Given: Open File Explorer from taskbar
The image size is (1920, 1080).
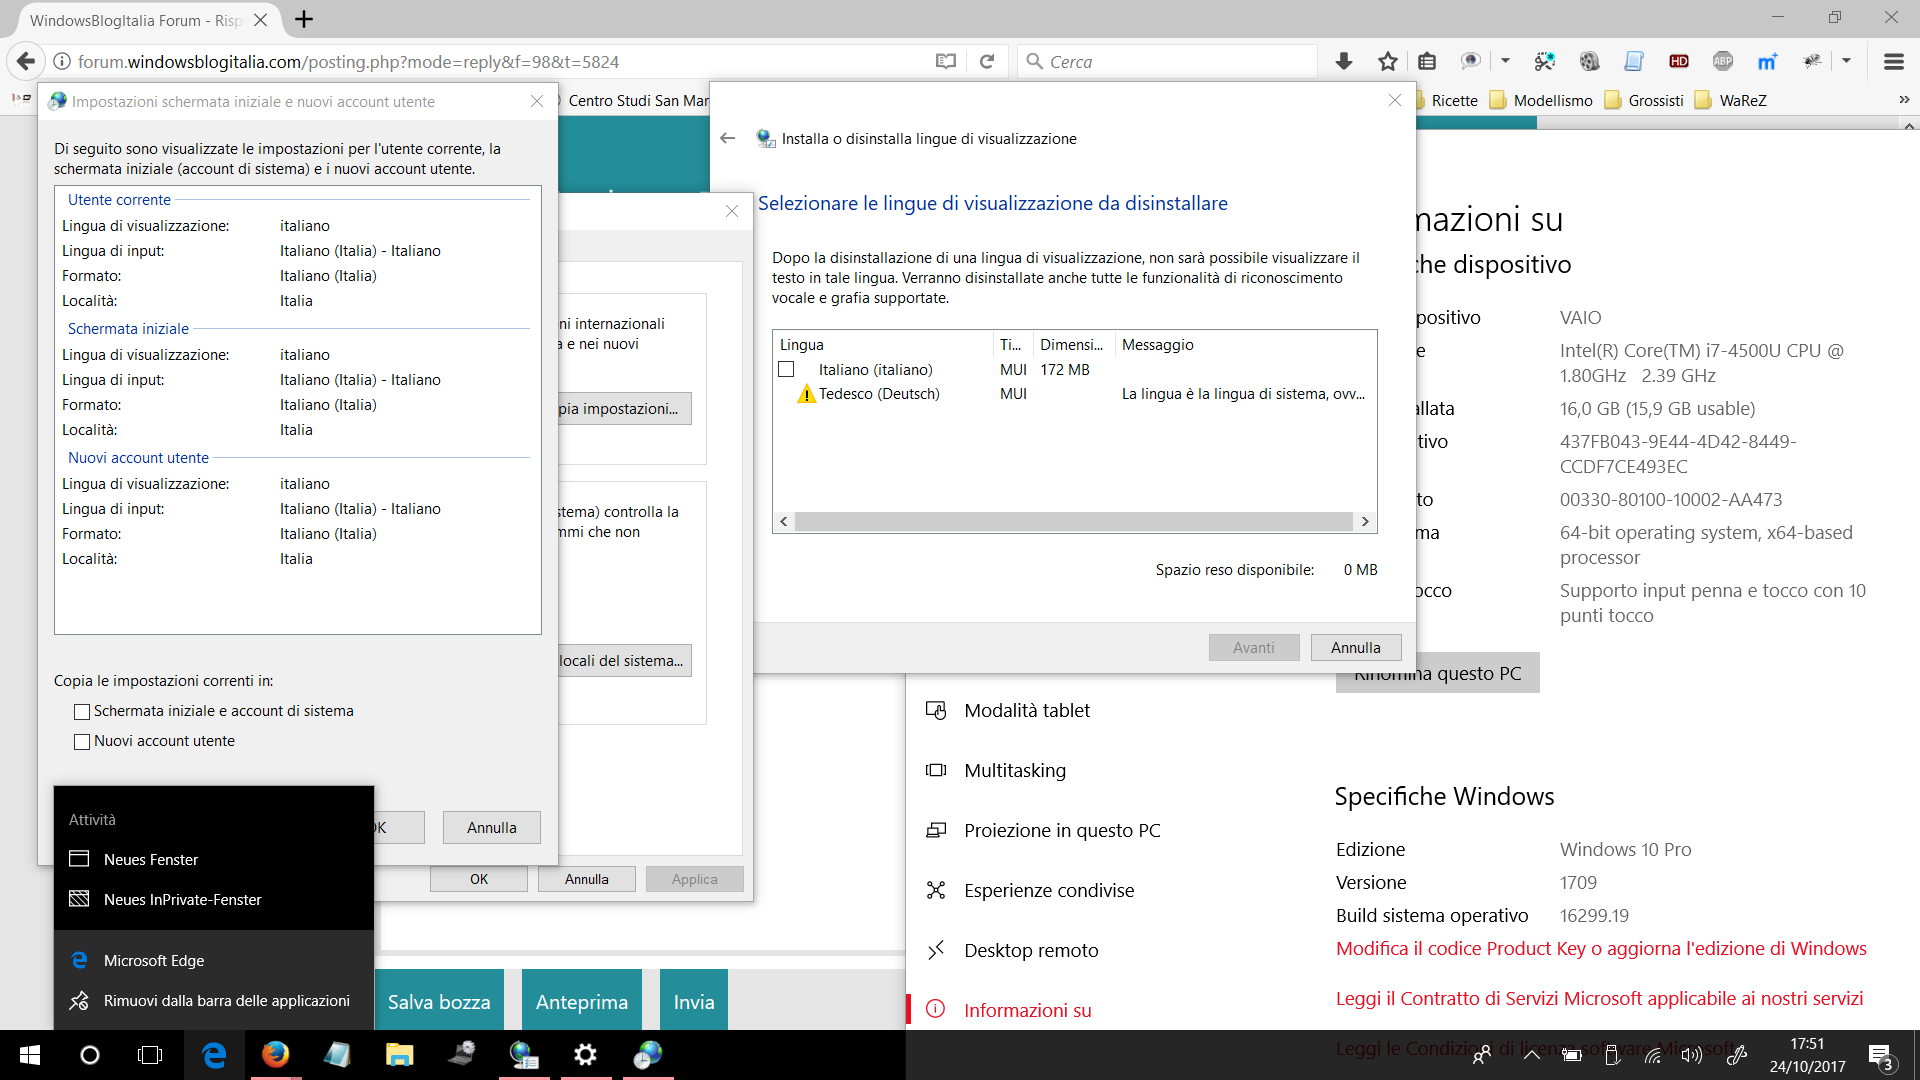Looking at the screenshot, I should coord(399,1055).
